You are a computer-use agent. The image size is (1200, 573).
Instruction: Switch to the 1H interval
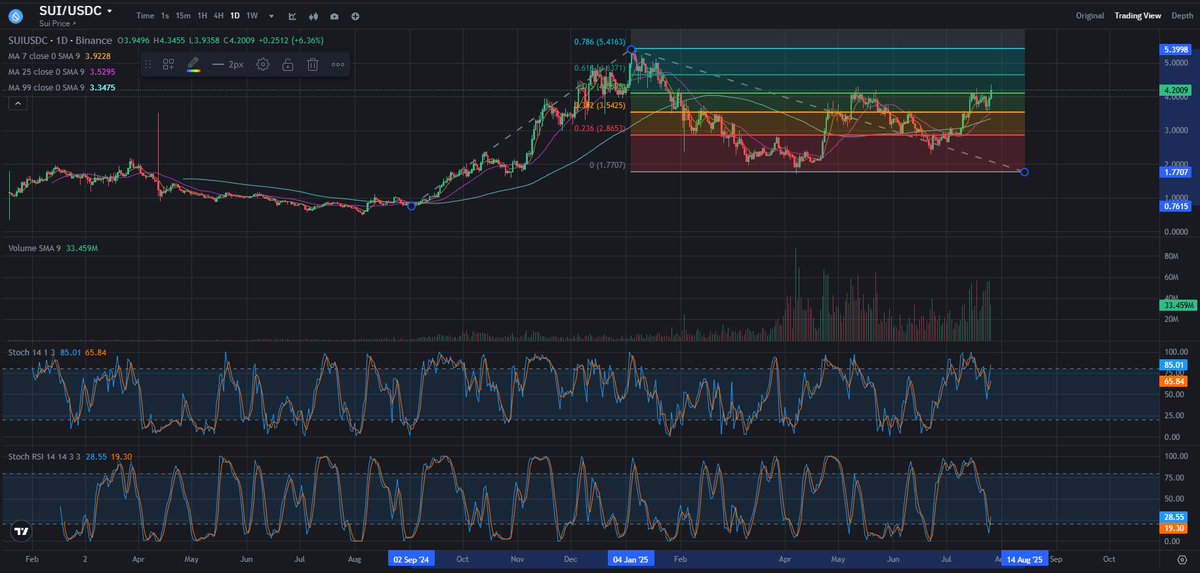pyautogui.click(x=203, y=16)
